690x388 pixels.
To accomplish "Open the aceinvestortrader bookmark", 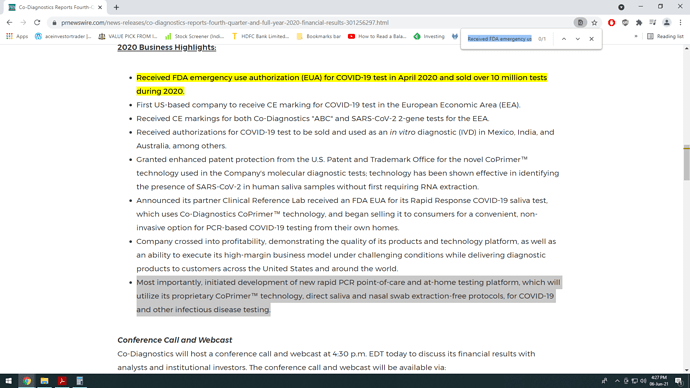I will [x=63, y=37].
